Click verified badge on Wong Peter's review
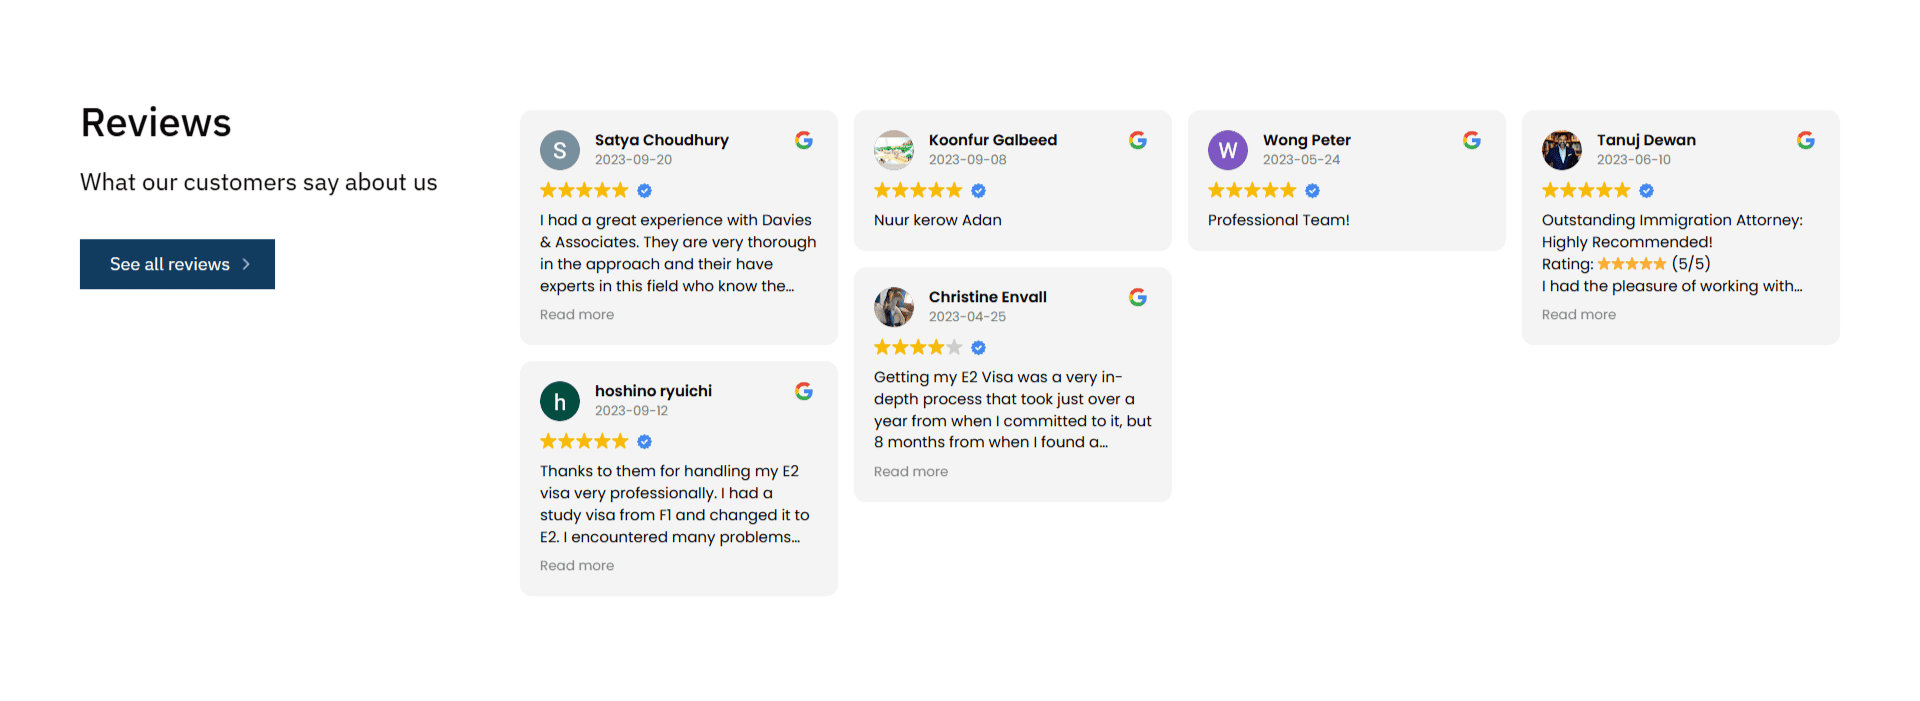 (x=1313, y=191)
